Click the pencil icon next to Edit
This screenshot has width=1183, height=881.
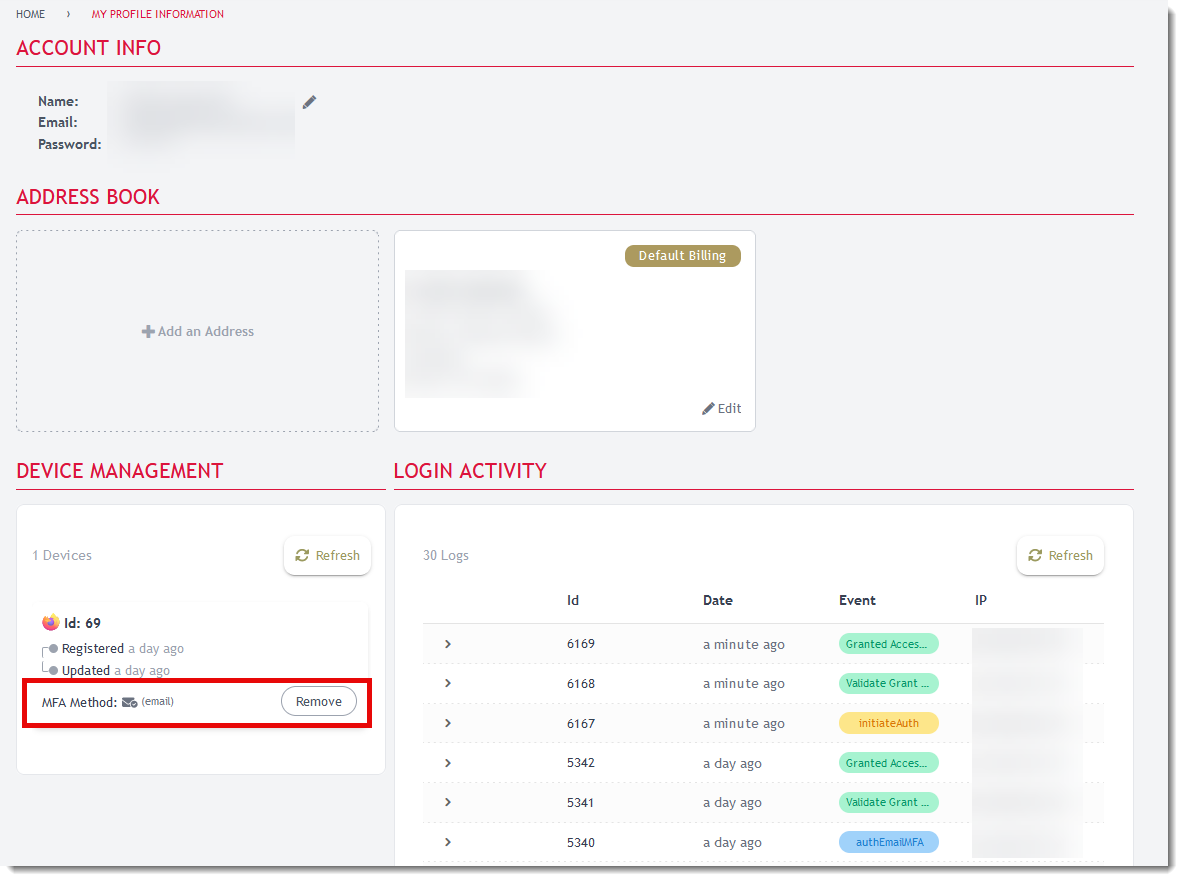click(x=708, y=409)
